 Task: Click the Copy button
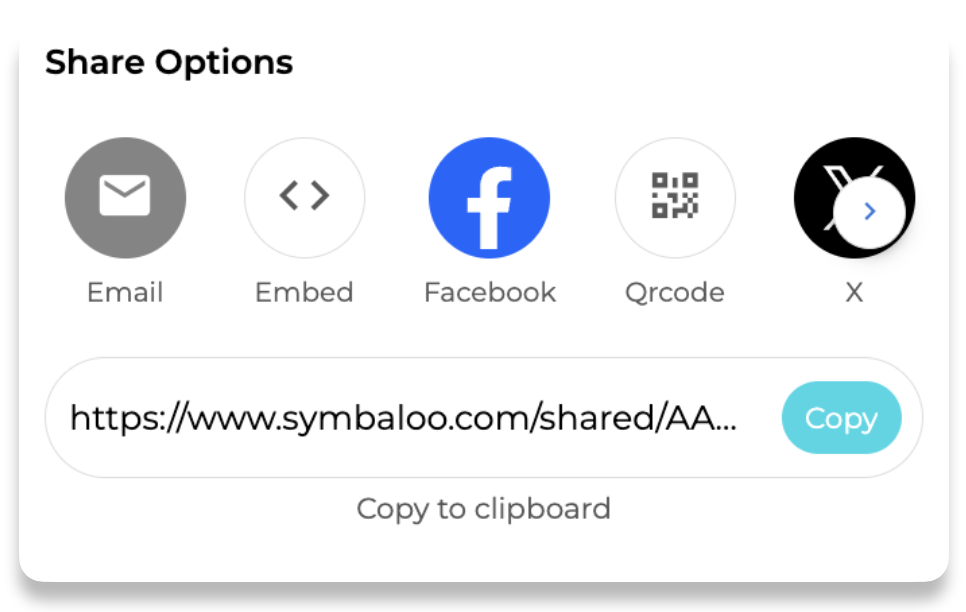(x=842, y=418)
